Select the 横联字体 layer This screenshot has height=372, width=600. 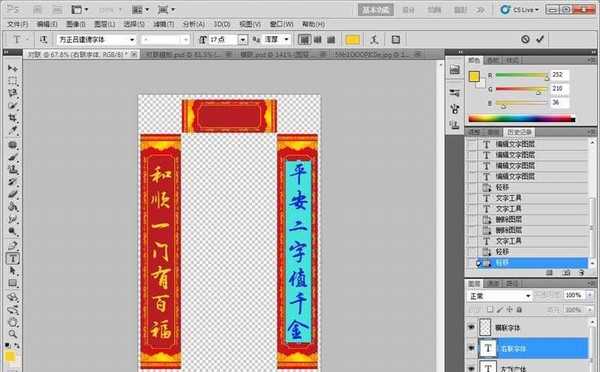point(533,328)
